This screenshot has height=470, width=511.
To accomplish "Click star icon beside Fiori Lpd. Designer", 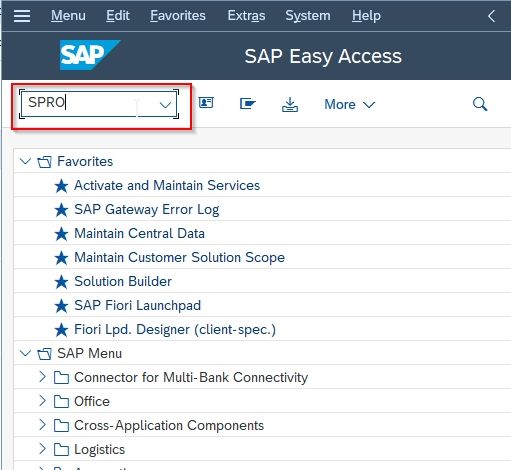I will [61, 330].
